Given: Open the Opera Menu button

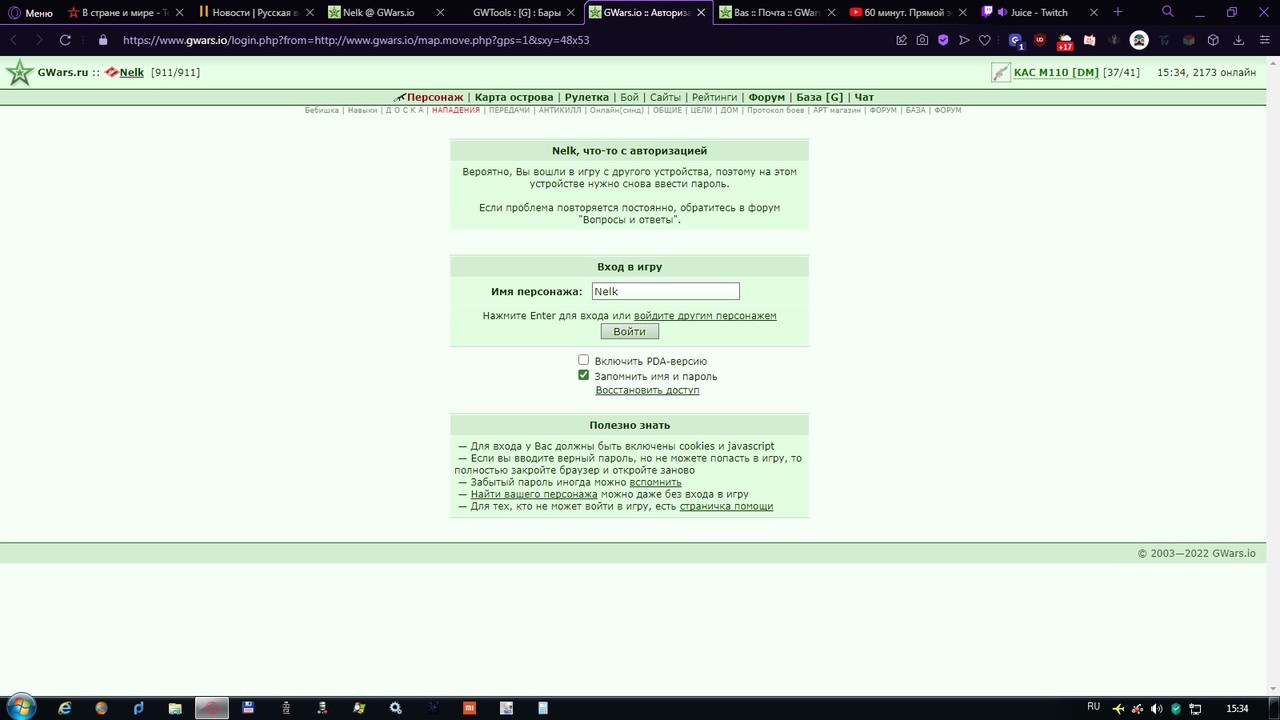Looking at the screenshot, I should coord(31,13).
